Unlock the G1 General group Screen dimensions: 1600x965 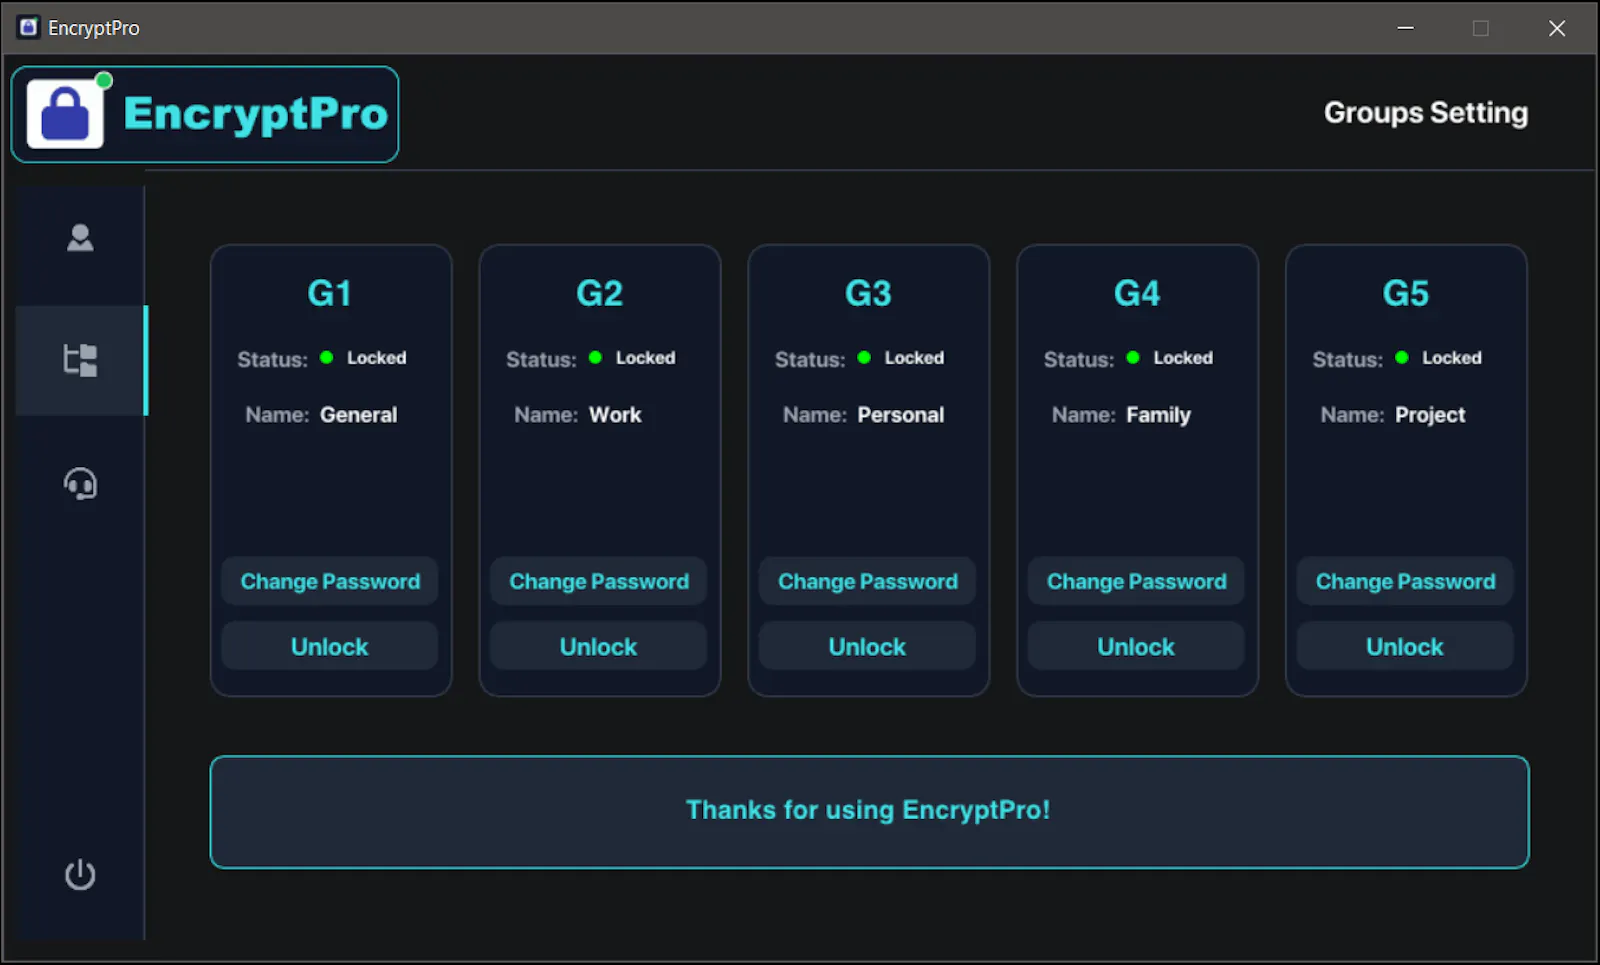330,646
